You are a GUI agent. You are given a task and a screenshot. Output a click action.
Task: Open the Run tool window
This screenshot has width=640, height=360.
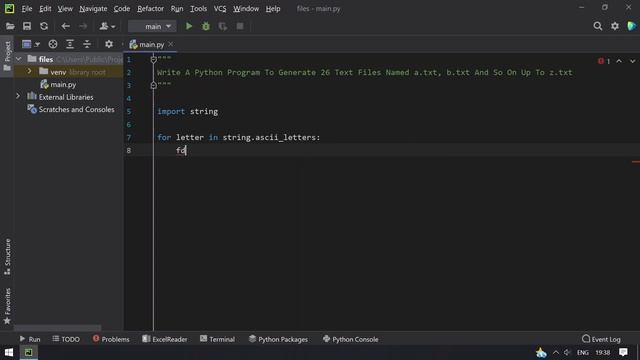point(30,339)
